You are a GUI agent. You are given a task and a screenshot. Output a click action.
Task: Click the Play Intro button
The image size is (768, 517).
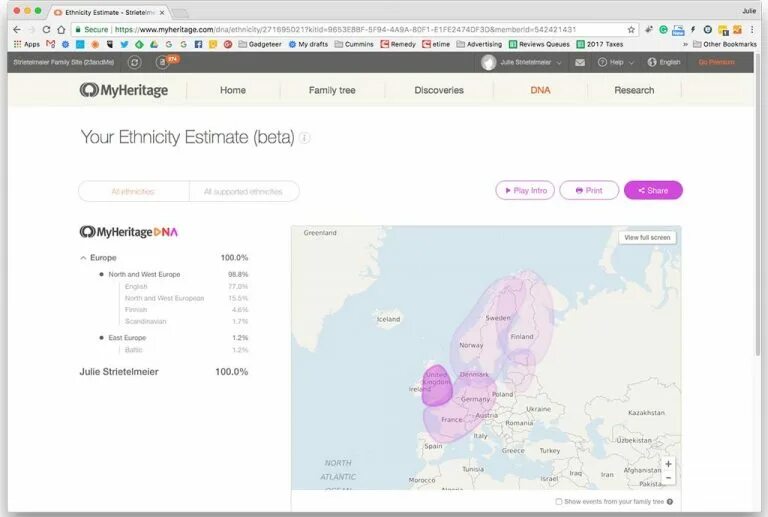click(525, 190)
